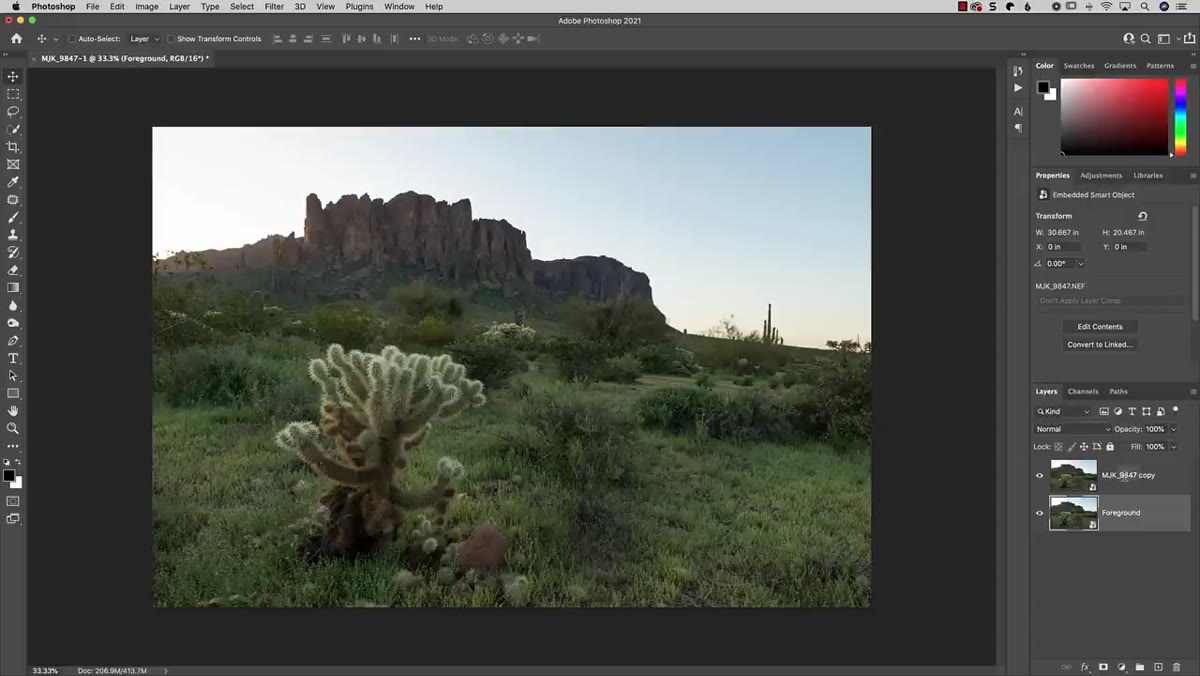Select the Hand tool
The image size is (1200, 676).
pos(13,411)
